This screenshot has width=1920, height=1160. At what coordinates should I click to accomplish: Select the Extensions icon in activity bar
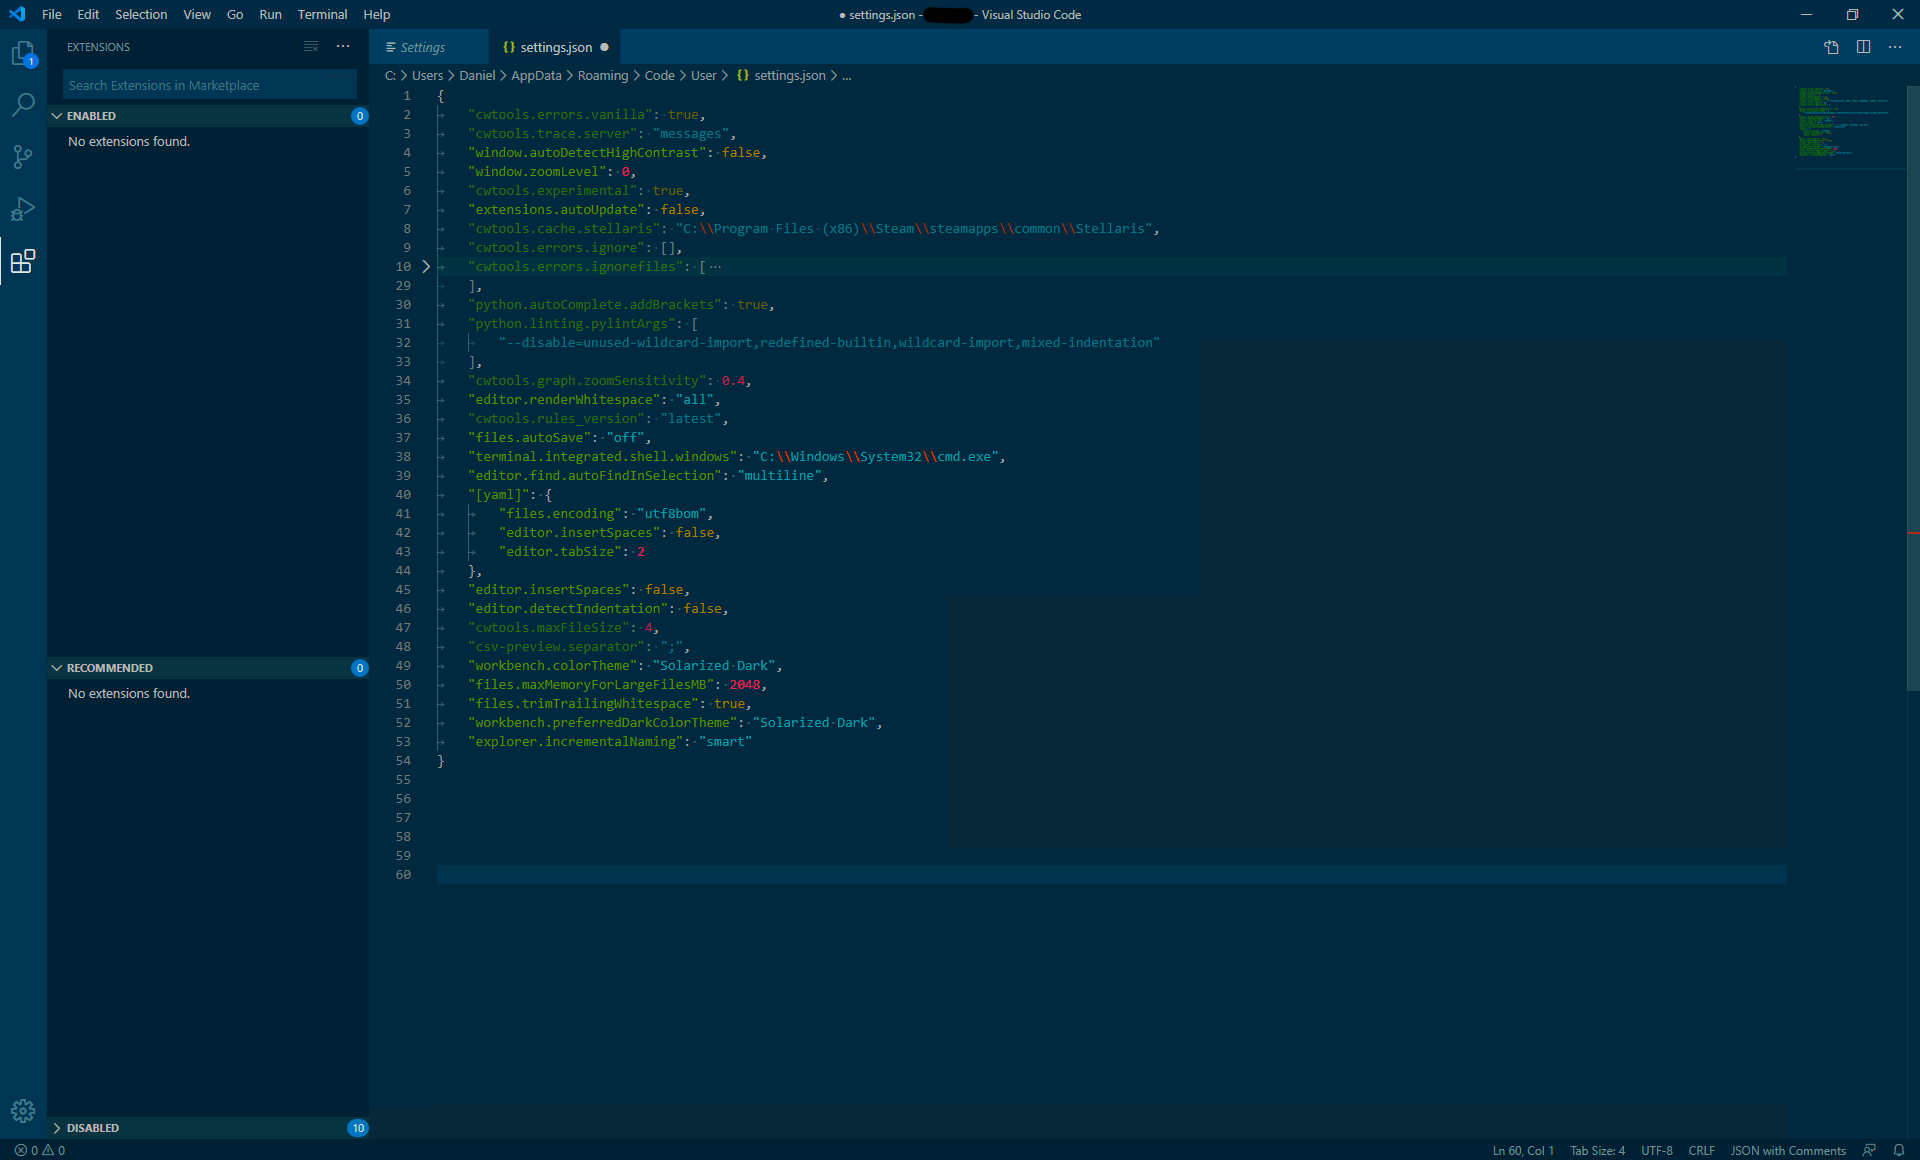pyautogui.click(x=23, y=262)
